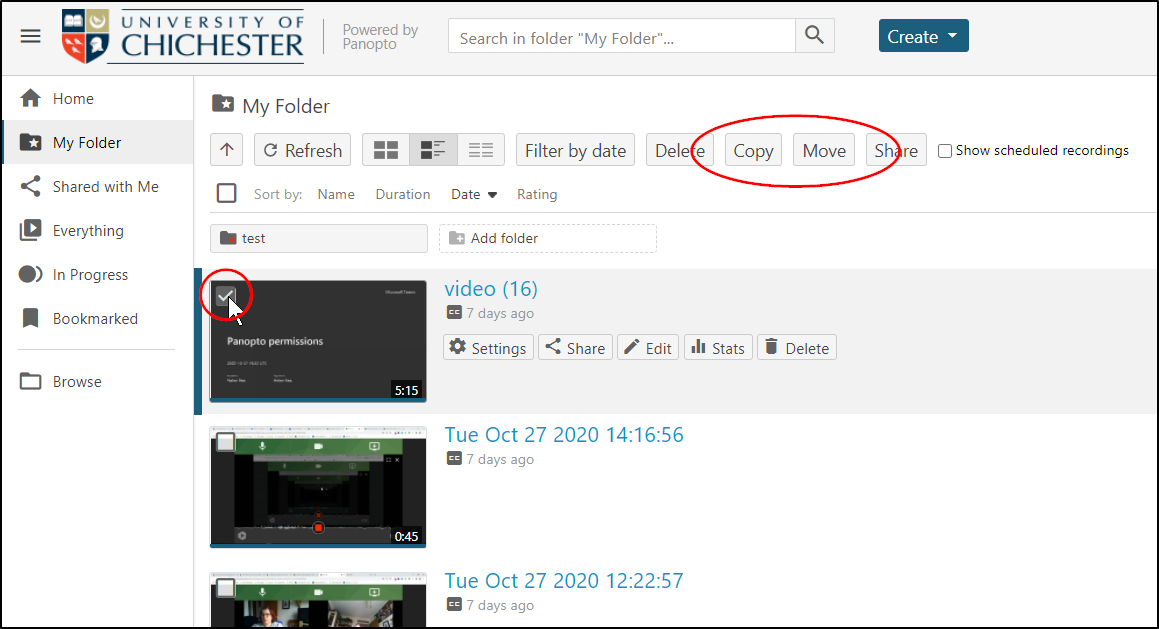
Task: Open Settings for video (16)
Action: pyautogui.click(x=488, y=348)
